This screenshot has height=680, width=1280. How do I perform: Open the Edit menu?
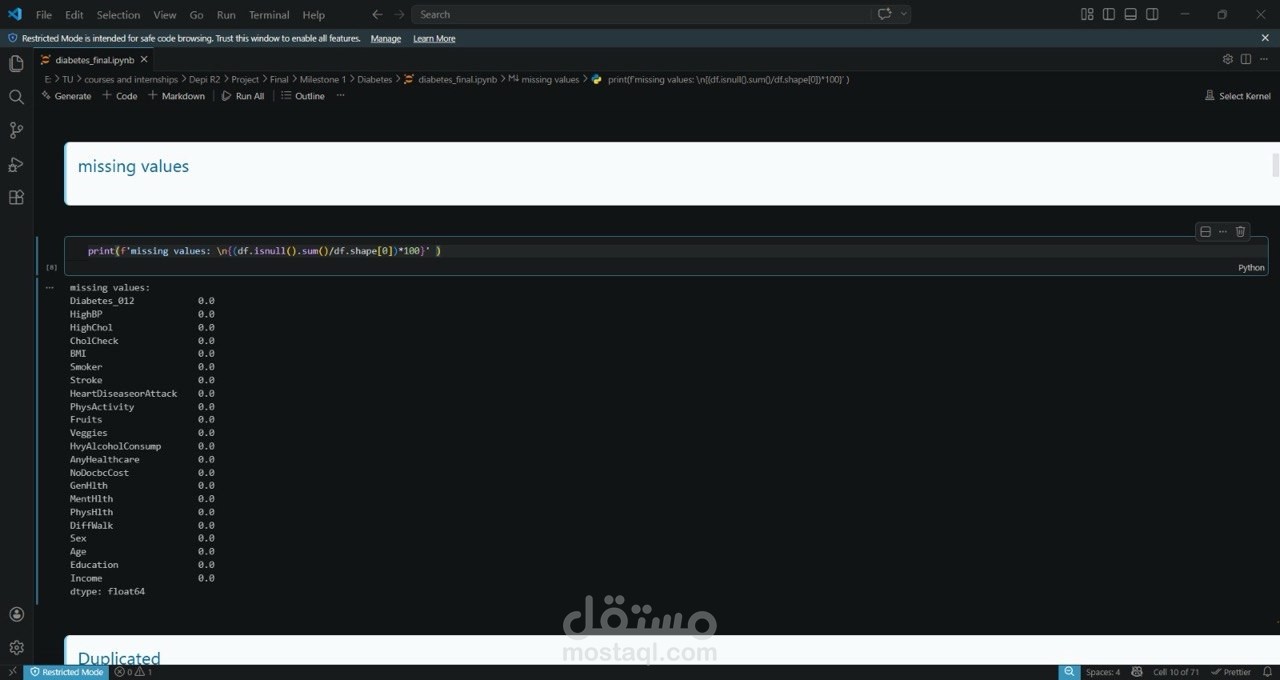74,15
